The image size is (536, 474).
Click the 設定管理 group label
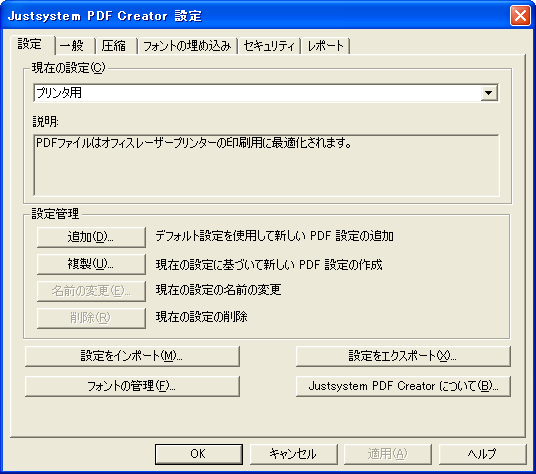[x=55, y=214]
